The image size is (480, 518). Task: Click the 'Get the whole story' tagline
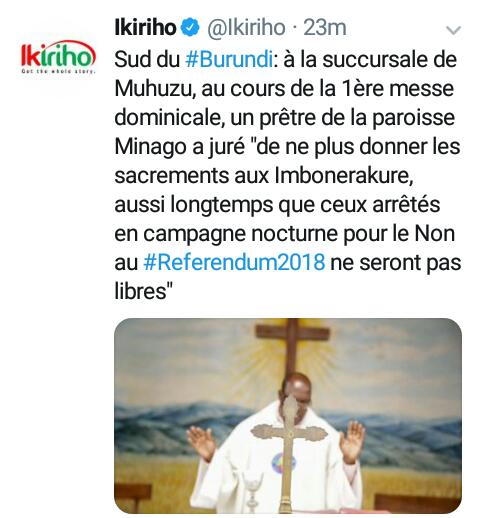click(58, 71)
